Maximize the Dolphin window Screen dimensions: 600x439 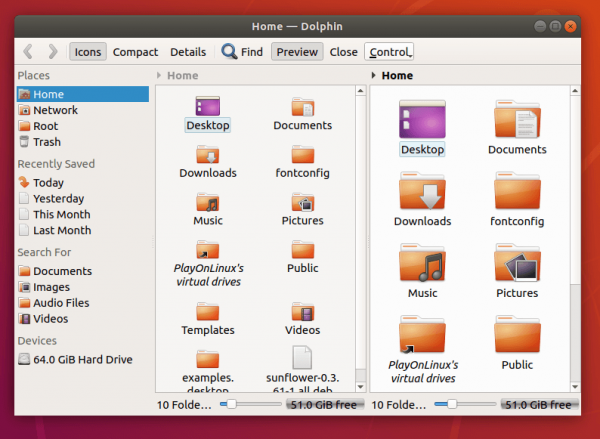(555, 26)
